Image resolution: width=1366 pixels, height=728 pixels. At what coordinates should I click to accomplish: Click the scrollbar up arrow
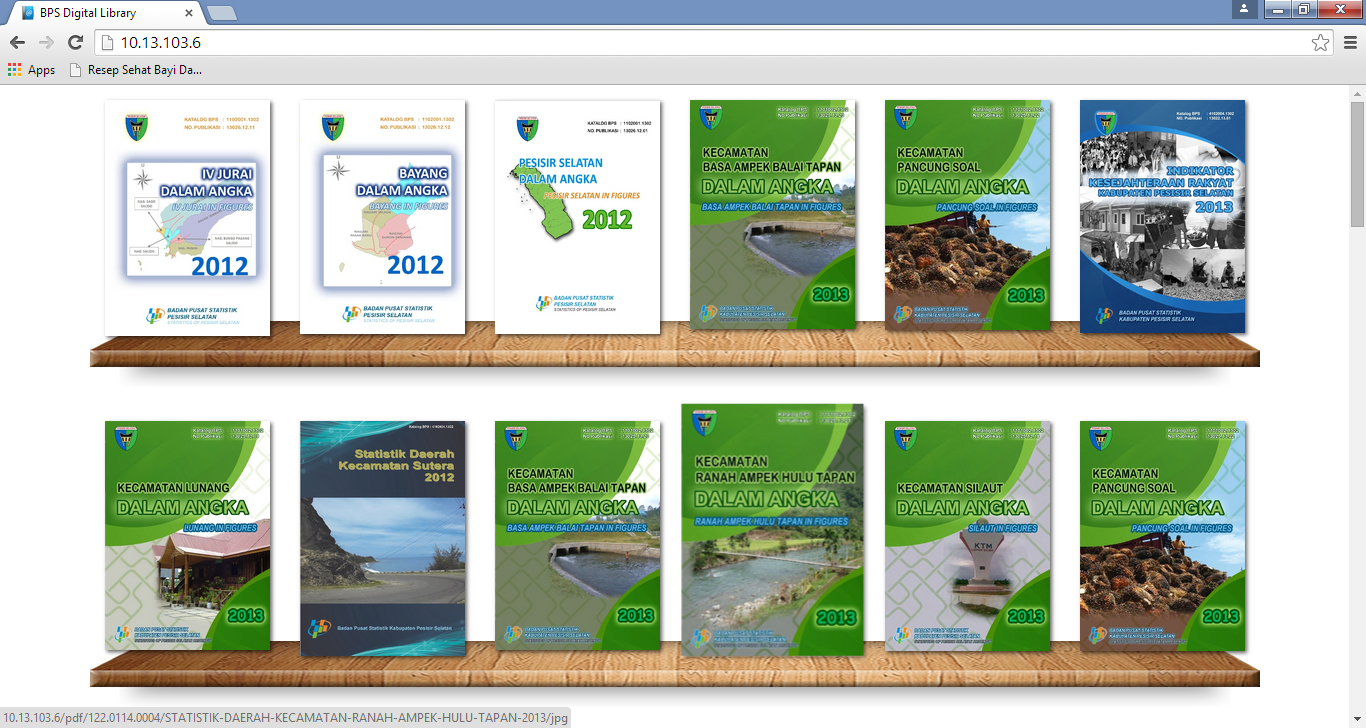pos(1357,93)
